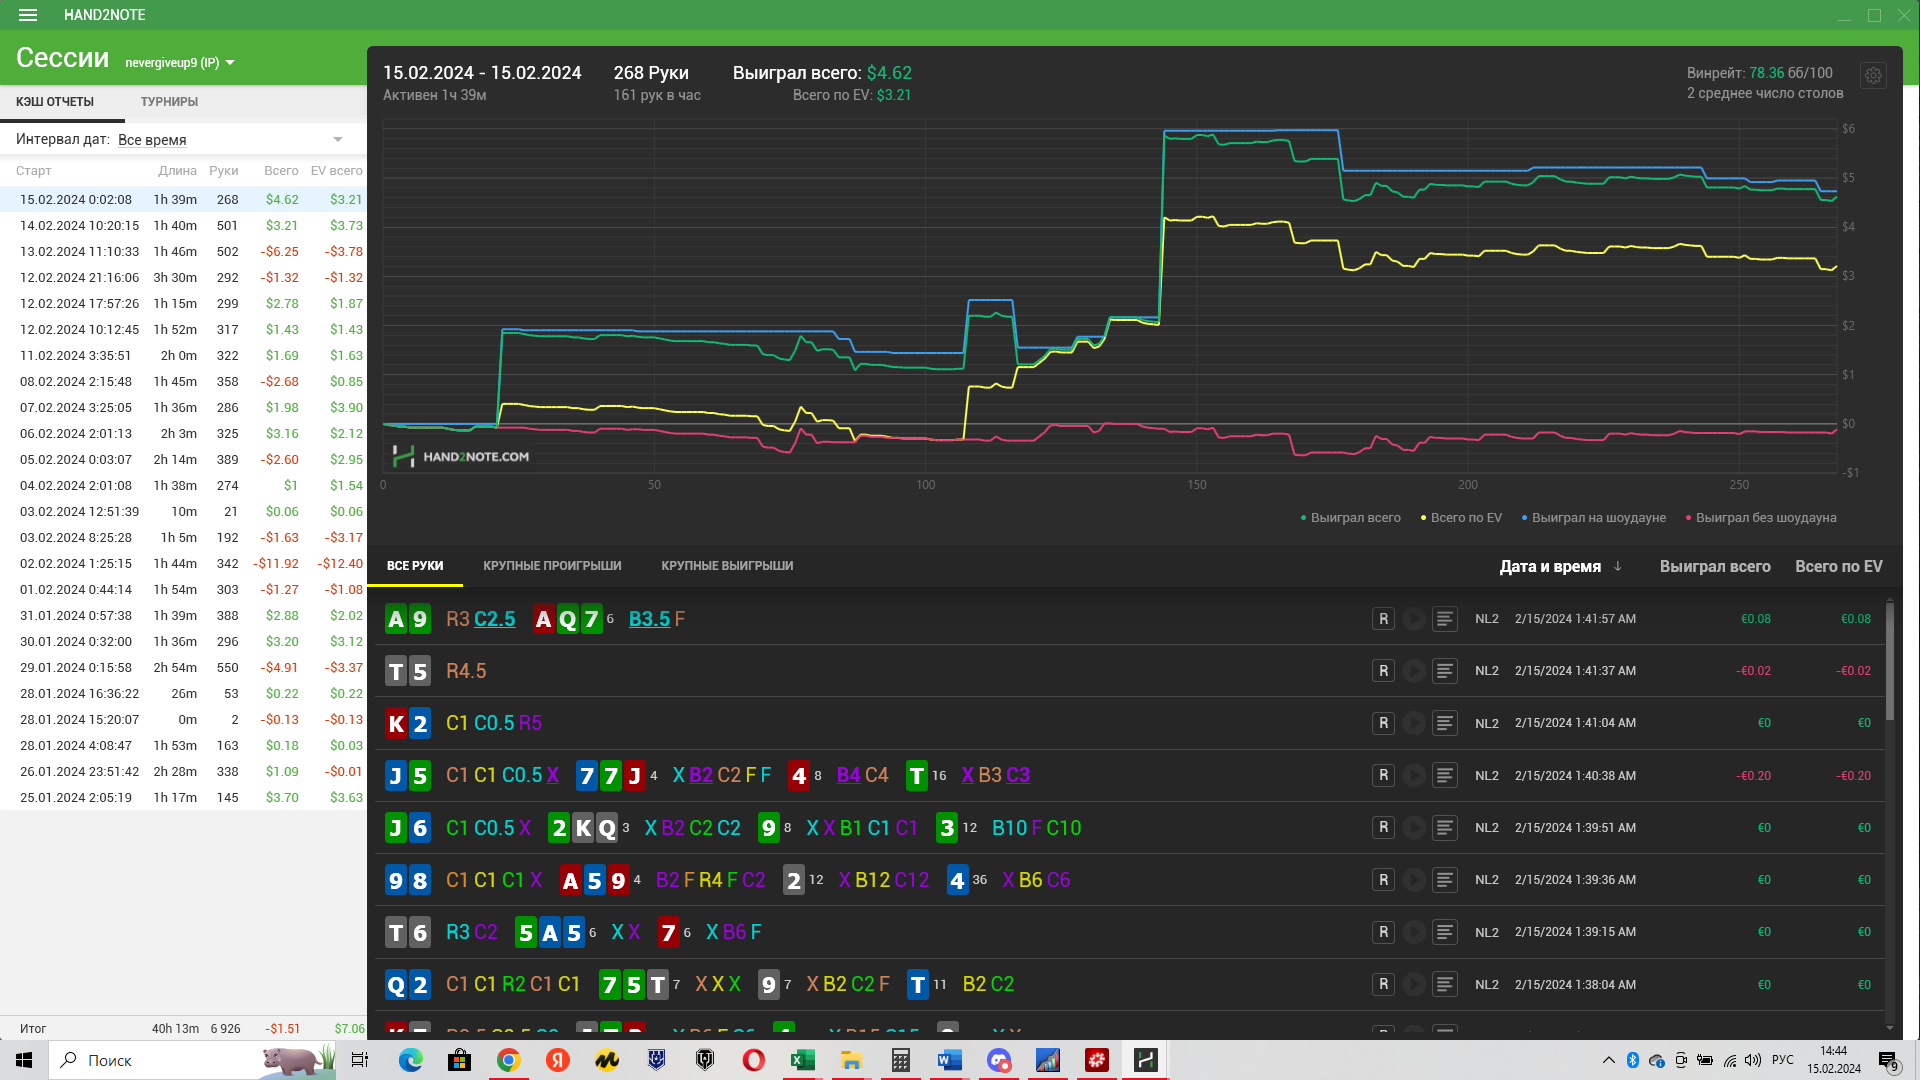Viewport: 1920px width, 1080px height.
Task: Open 'КРУПНЫЕ ВЫИГРЫШИ' tab
Action: [727, 566]
